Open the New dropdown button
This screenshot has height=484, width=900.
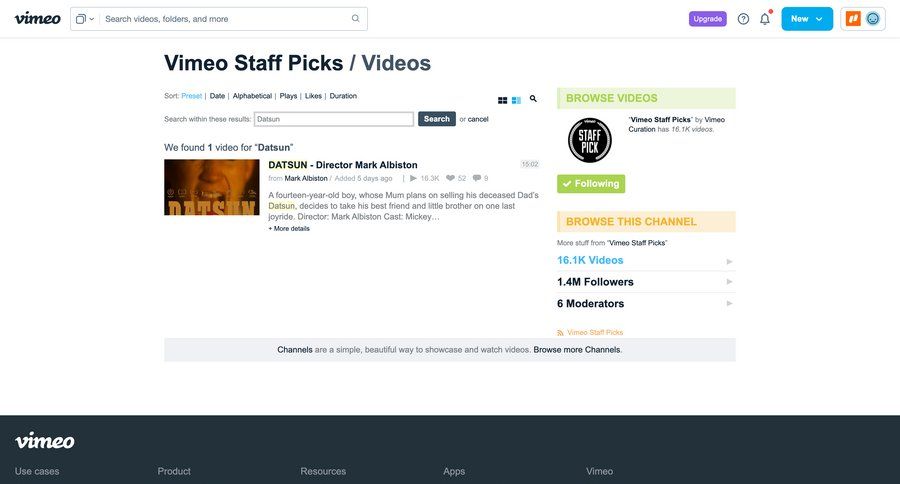coord(807,19)
